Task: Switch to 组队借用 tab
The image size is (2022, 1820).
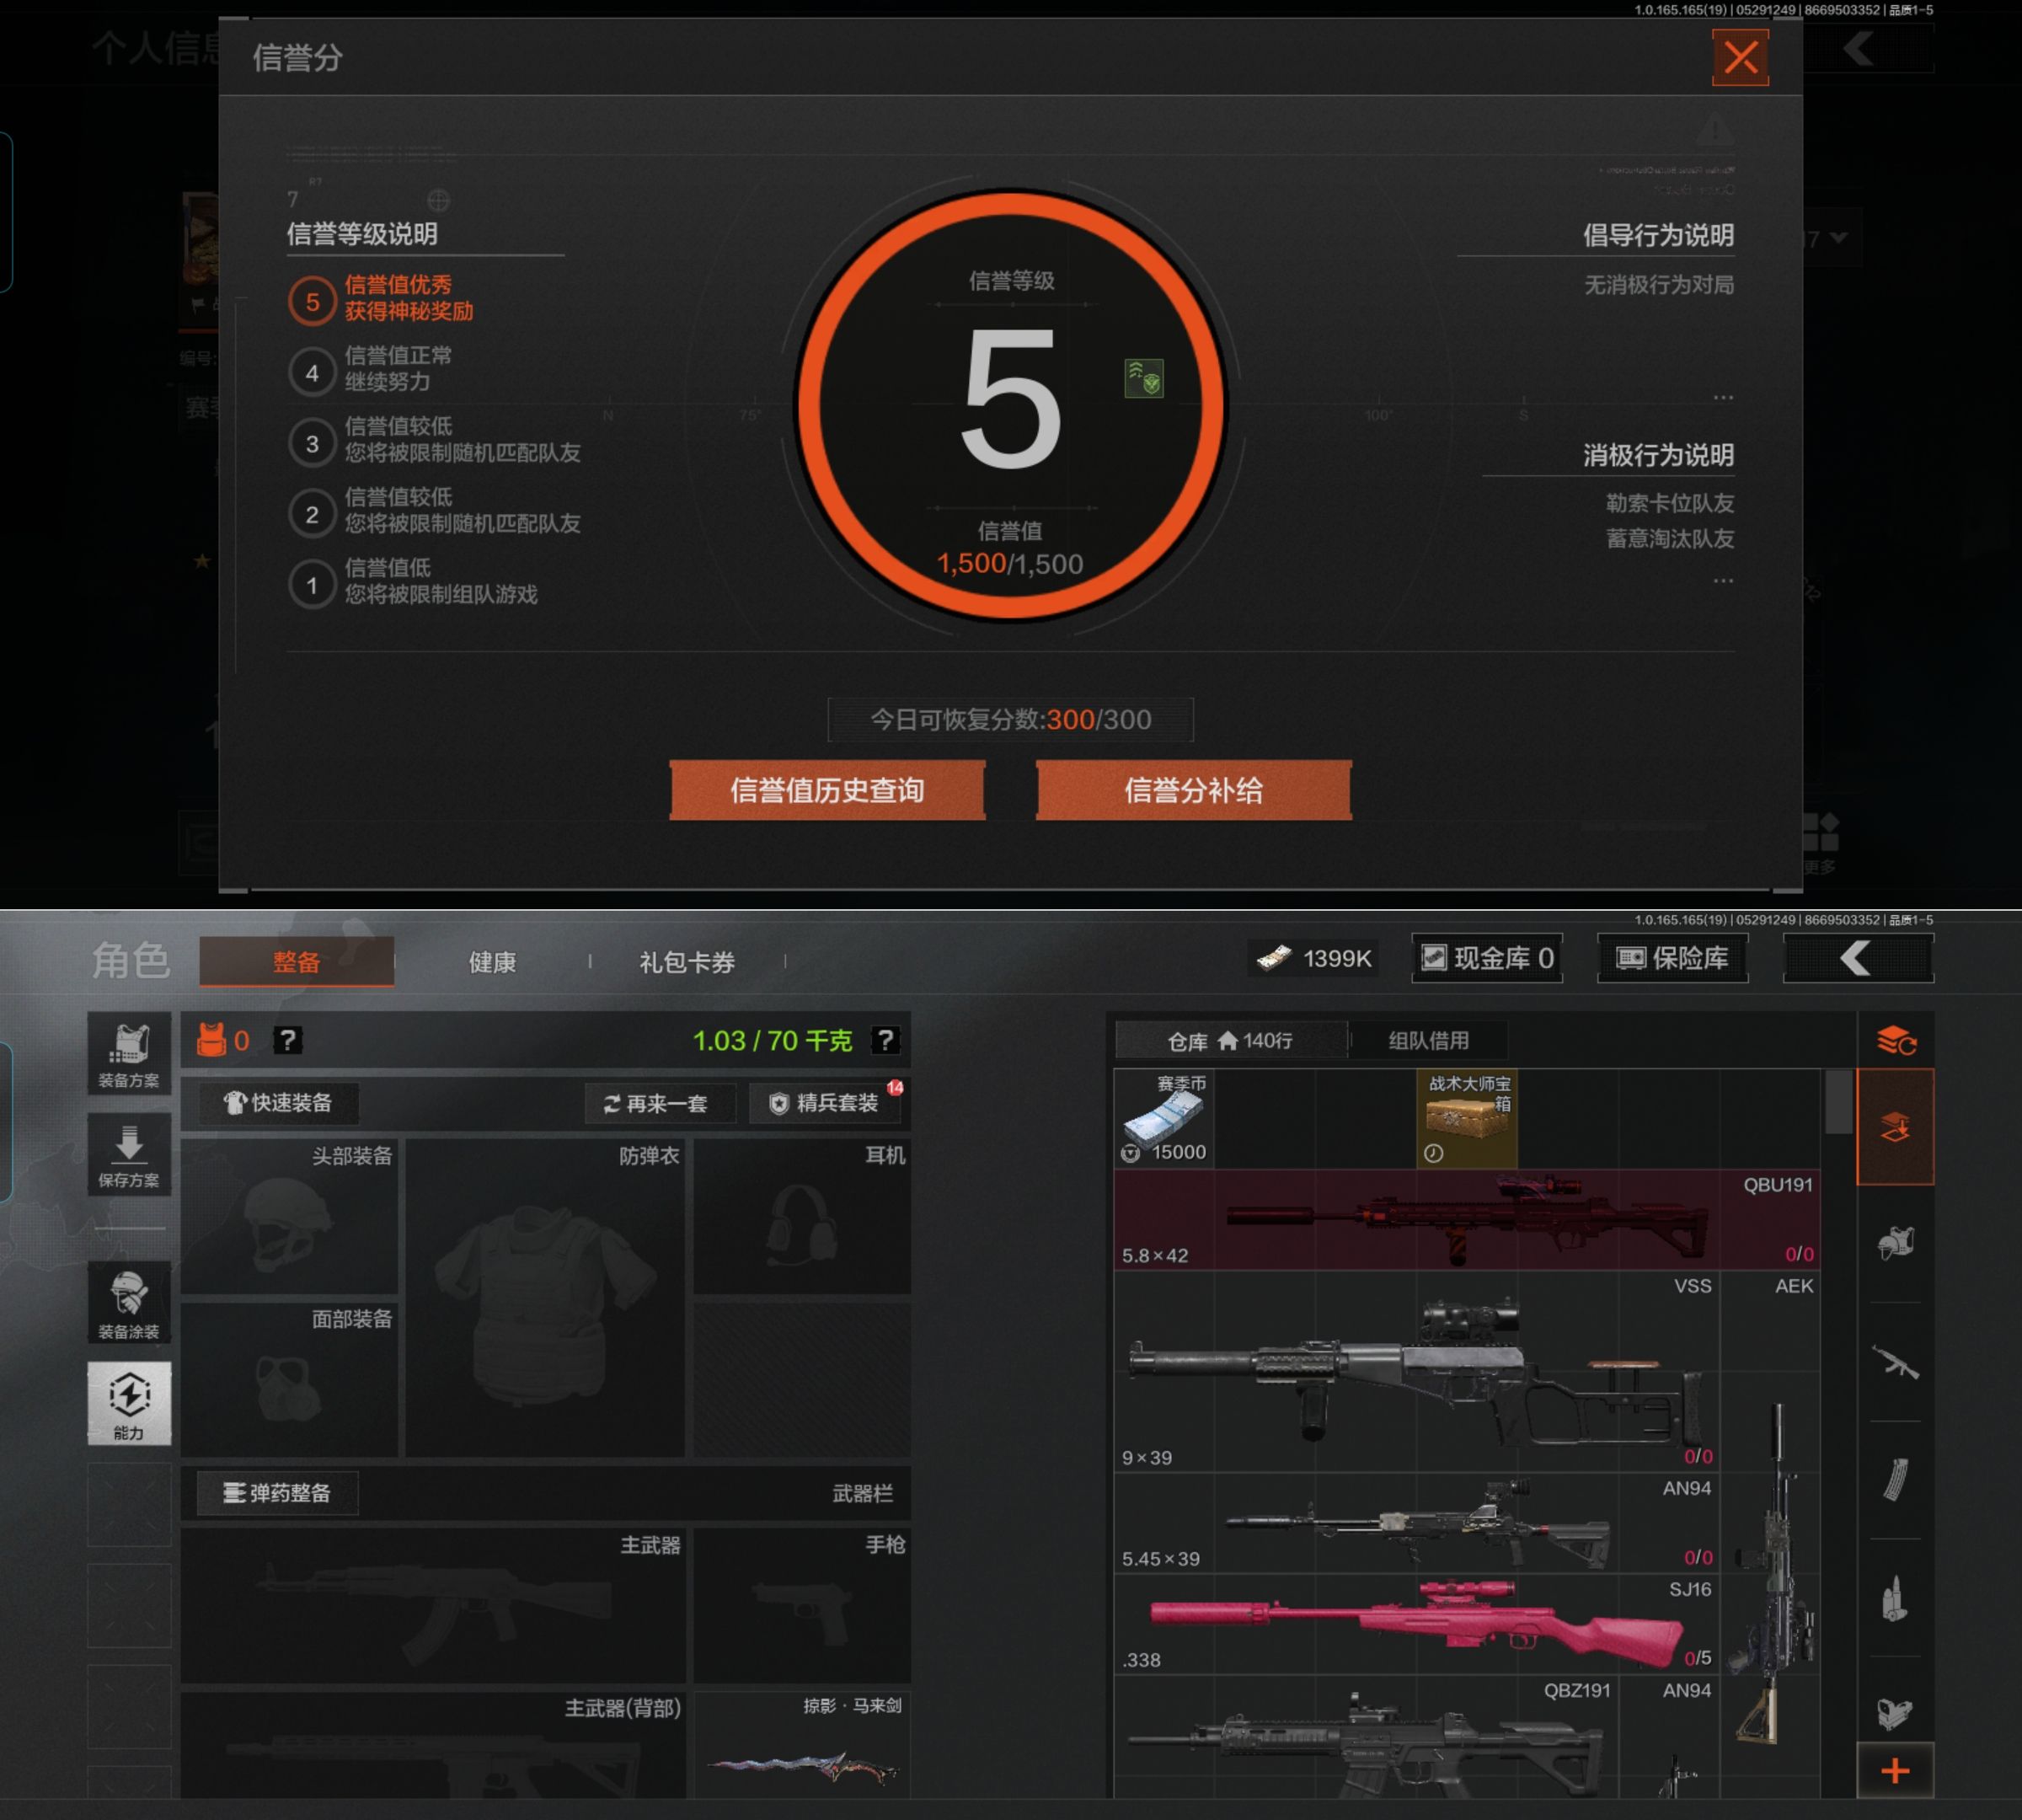Action: (1428, 1040)
